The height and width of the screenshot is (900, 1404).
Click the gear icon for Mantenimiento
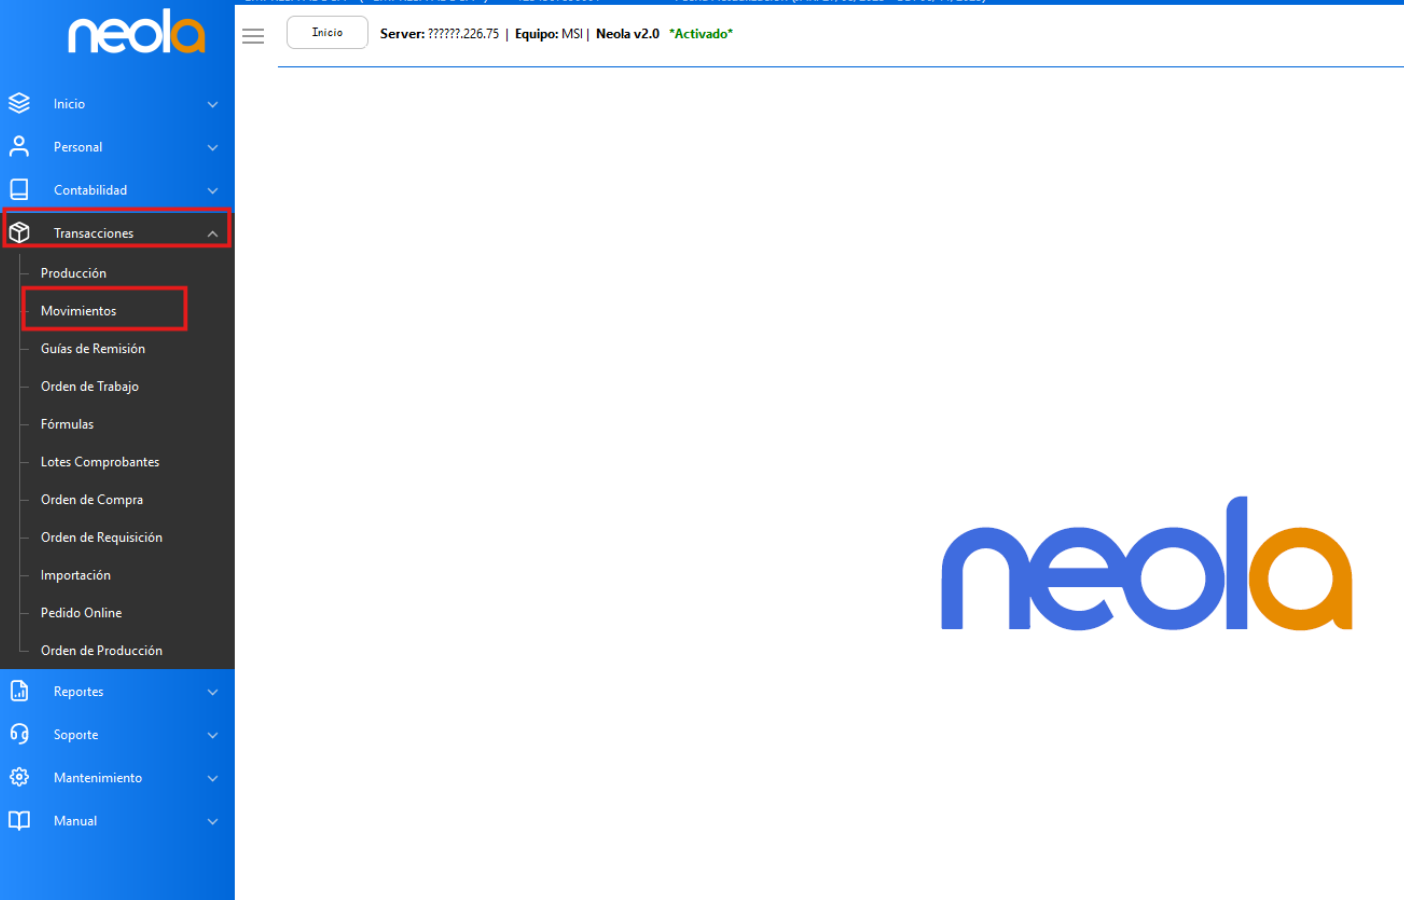19,777
